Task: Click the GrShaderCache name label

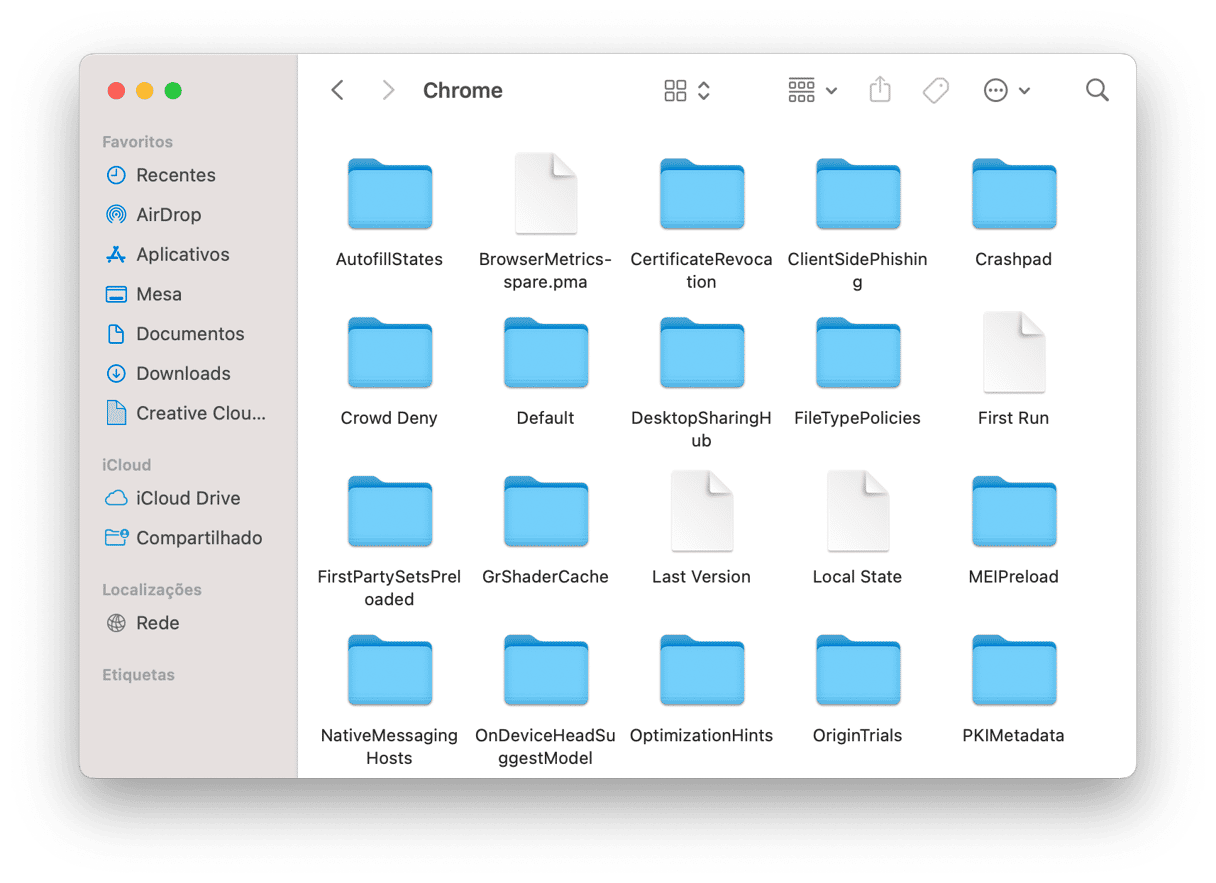Action: 546,577
